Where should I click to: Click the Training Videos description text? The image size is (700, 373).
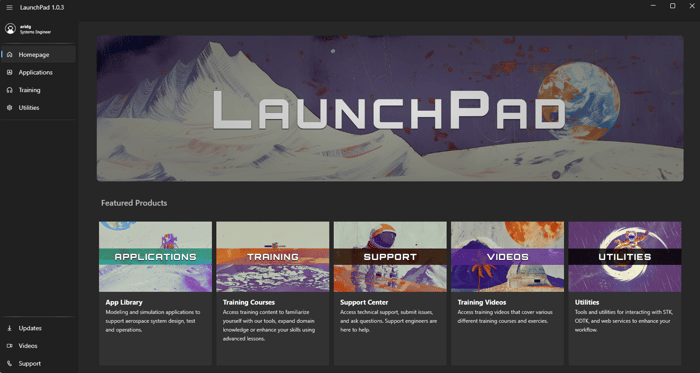pos(505,316)
